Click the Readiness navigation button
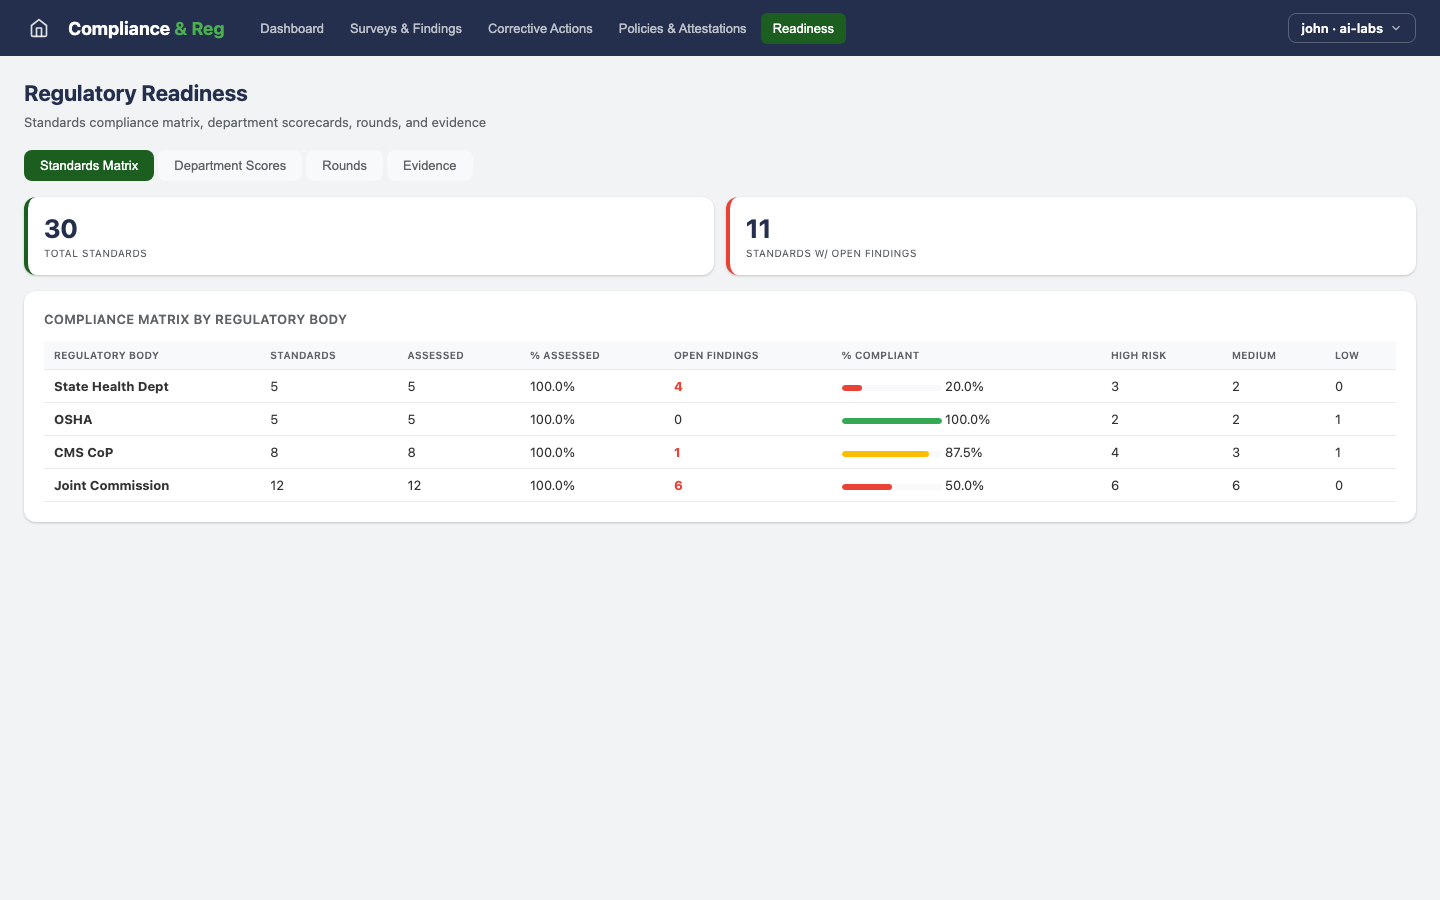The height and width of the screenshot is (900, 1440). pos(803,28)
